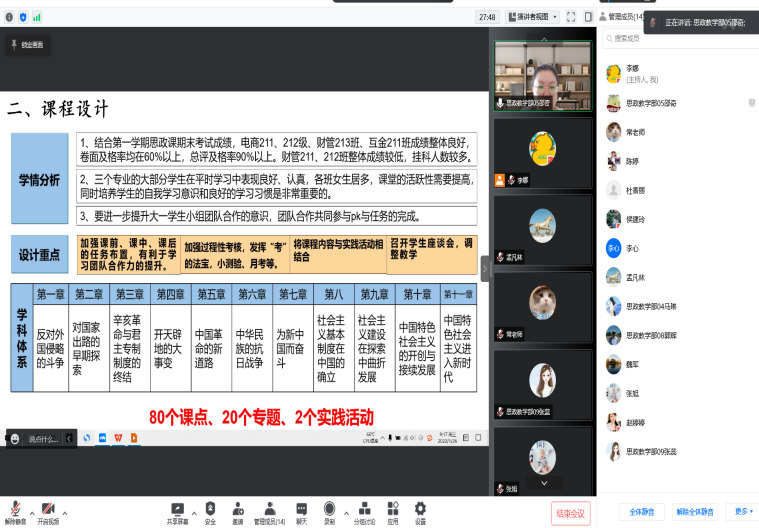
Task: Select member 常老师 in the list
Action: (x=637, y=131)
